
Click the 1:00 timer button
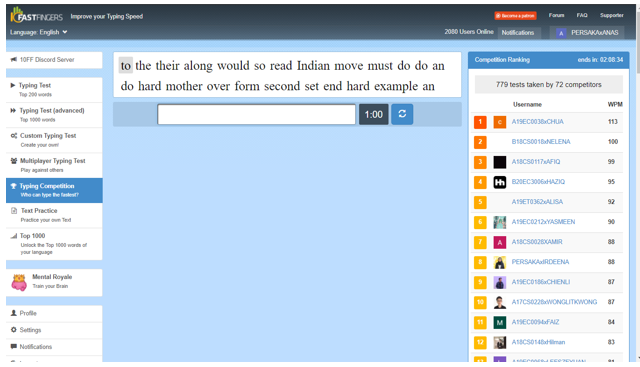click(x=373, y=114)
